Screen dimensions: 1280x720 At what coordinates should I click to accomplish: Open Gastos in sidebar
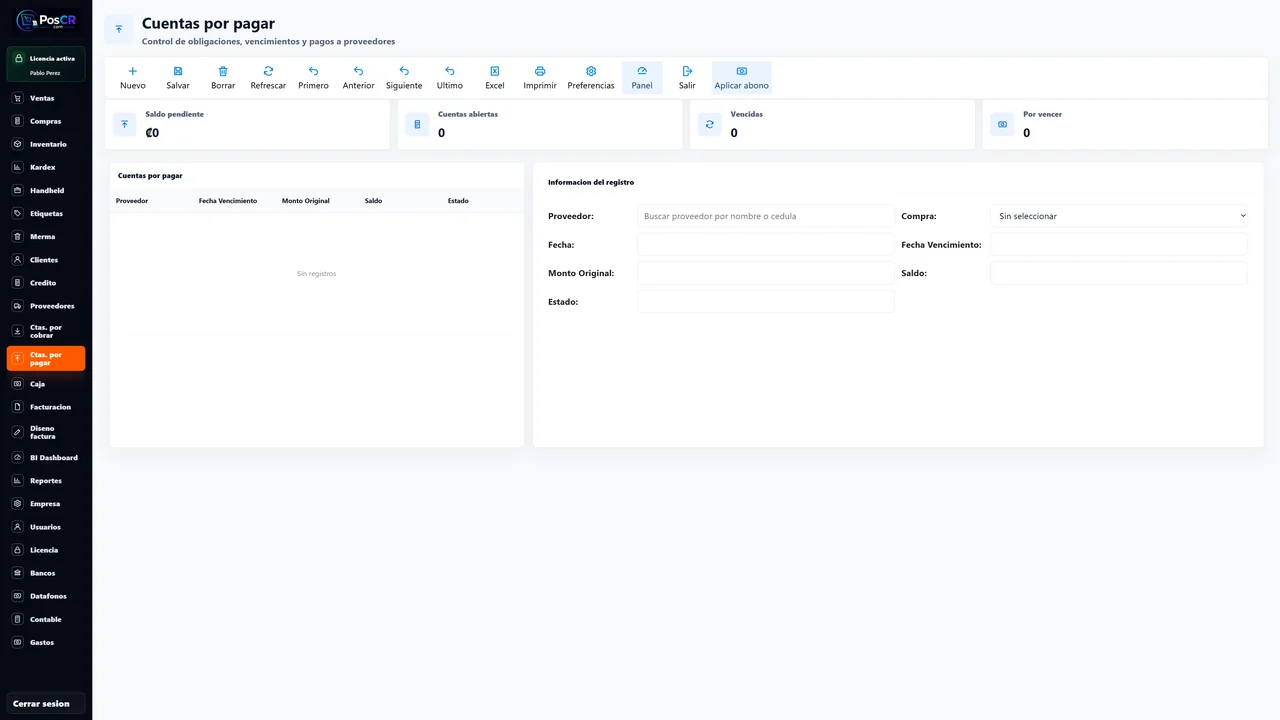(x=46, y=641)
